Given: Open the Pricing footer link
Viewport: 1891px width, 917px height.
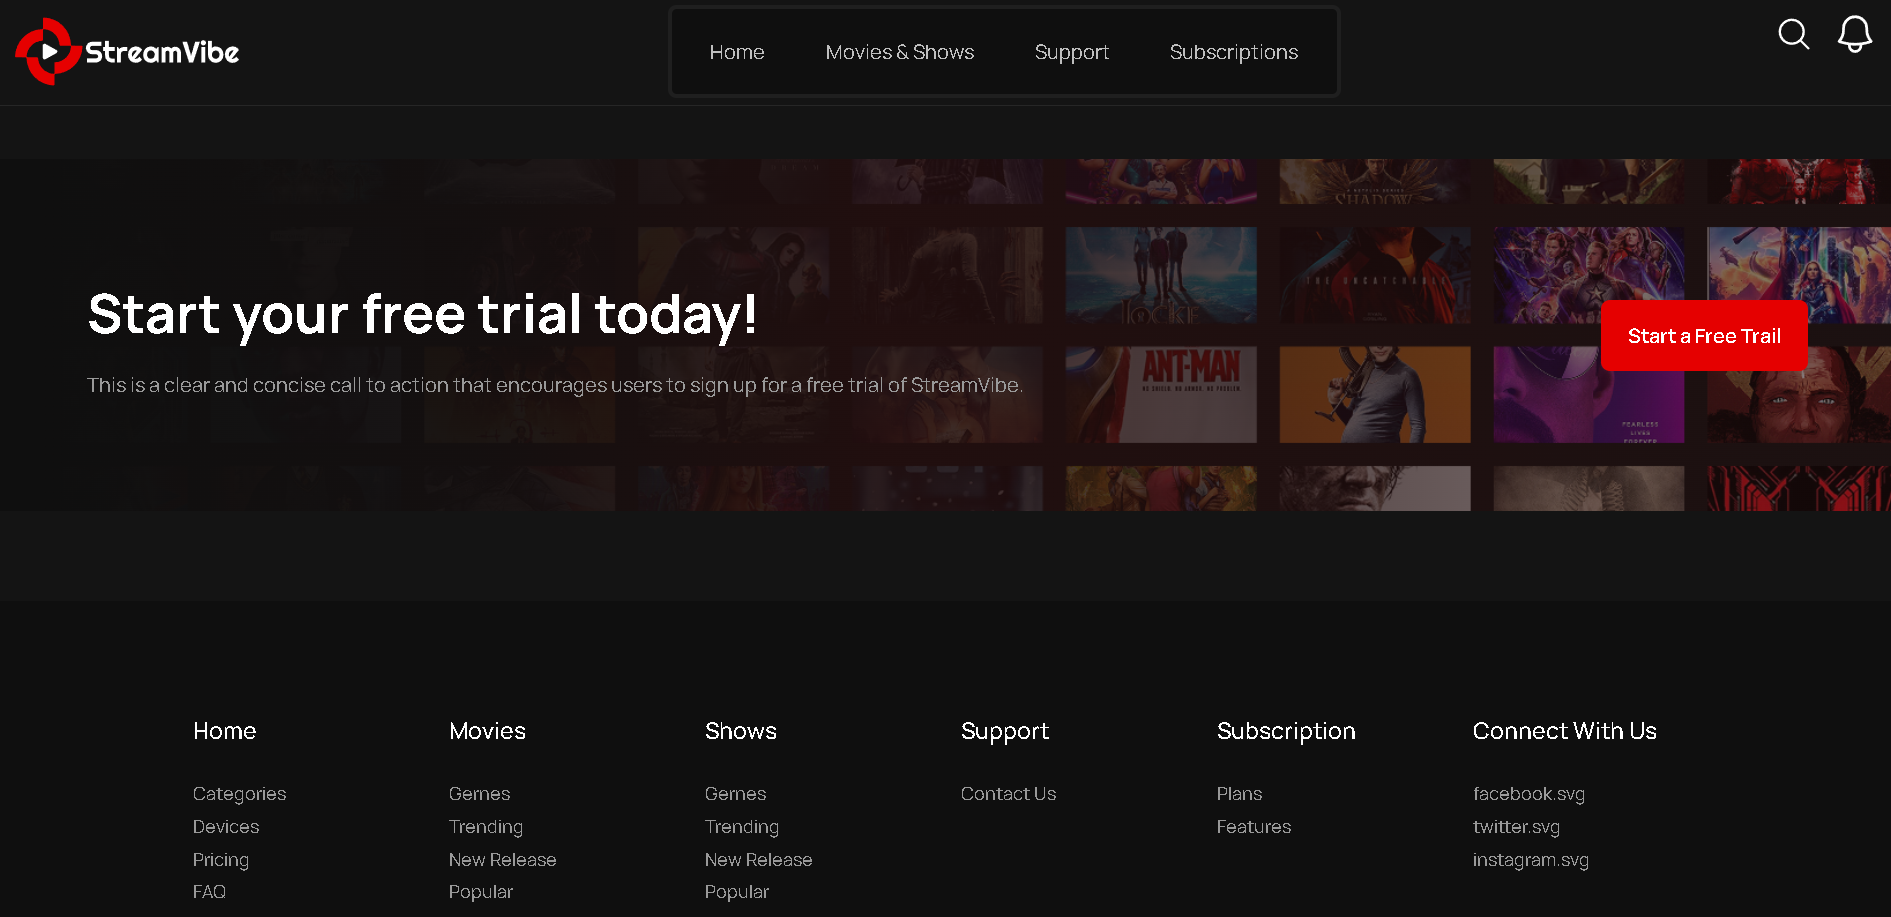Looking at the screenshot, I should point(221,860).
